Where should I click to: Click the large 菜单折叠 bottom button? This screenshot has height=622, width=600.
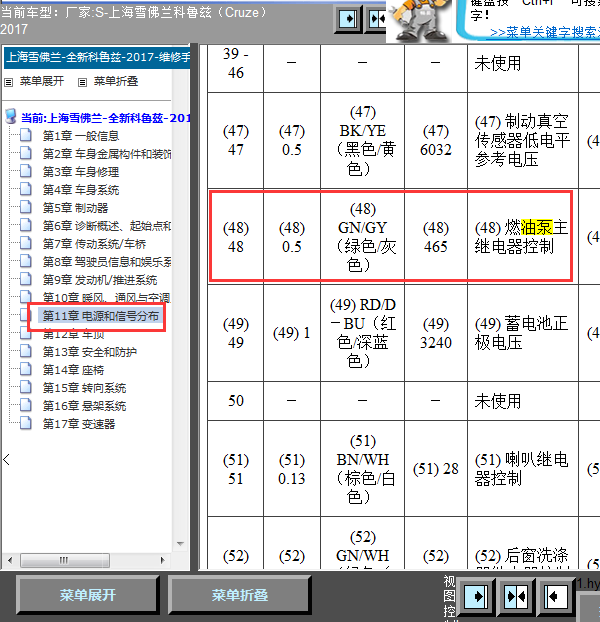click(x=240, y=595)
